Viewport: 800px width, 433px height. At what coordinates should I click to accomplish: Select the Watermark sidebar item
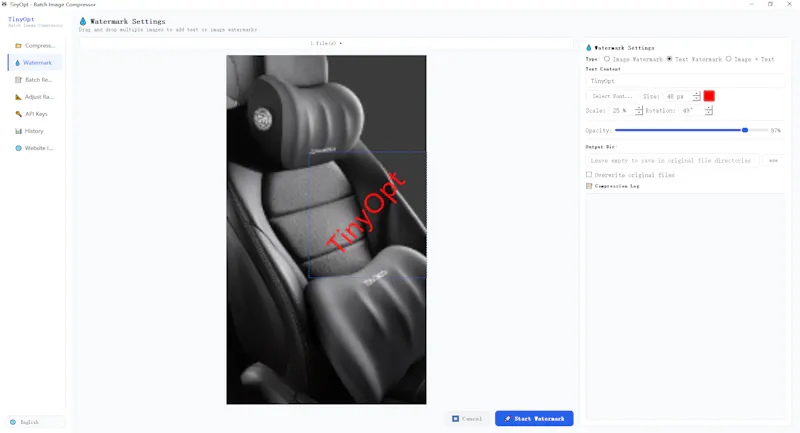tap(35, 63)
